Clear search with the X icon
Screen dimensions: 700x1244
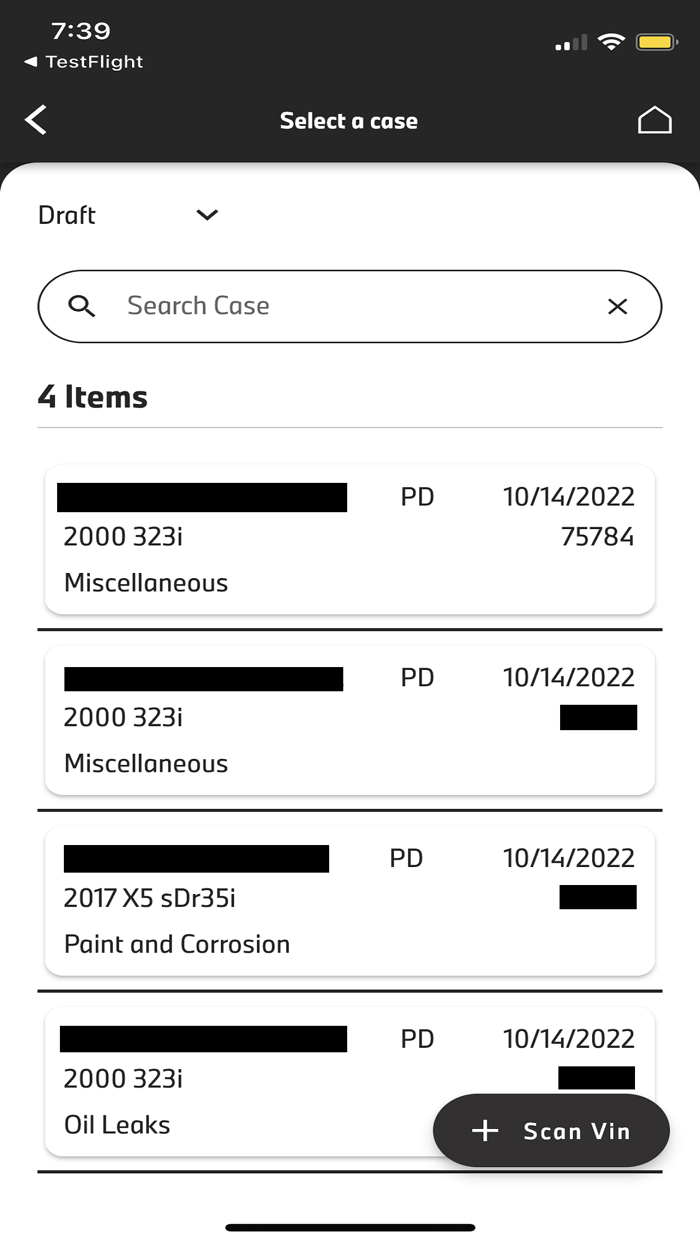(617, 306)
